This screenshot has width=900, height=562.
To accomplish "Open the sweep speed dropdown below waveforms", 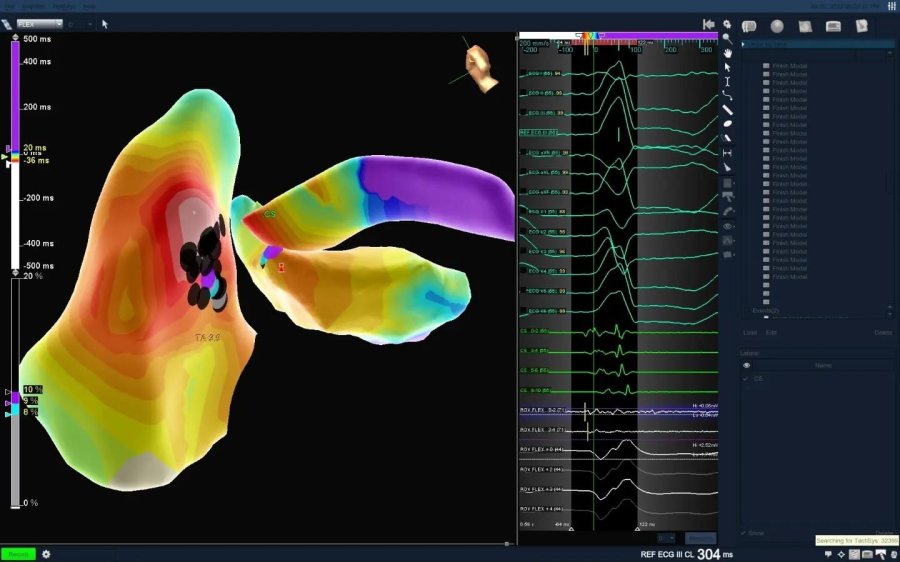I will tap(665, 538).
